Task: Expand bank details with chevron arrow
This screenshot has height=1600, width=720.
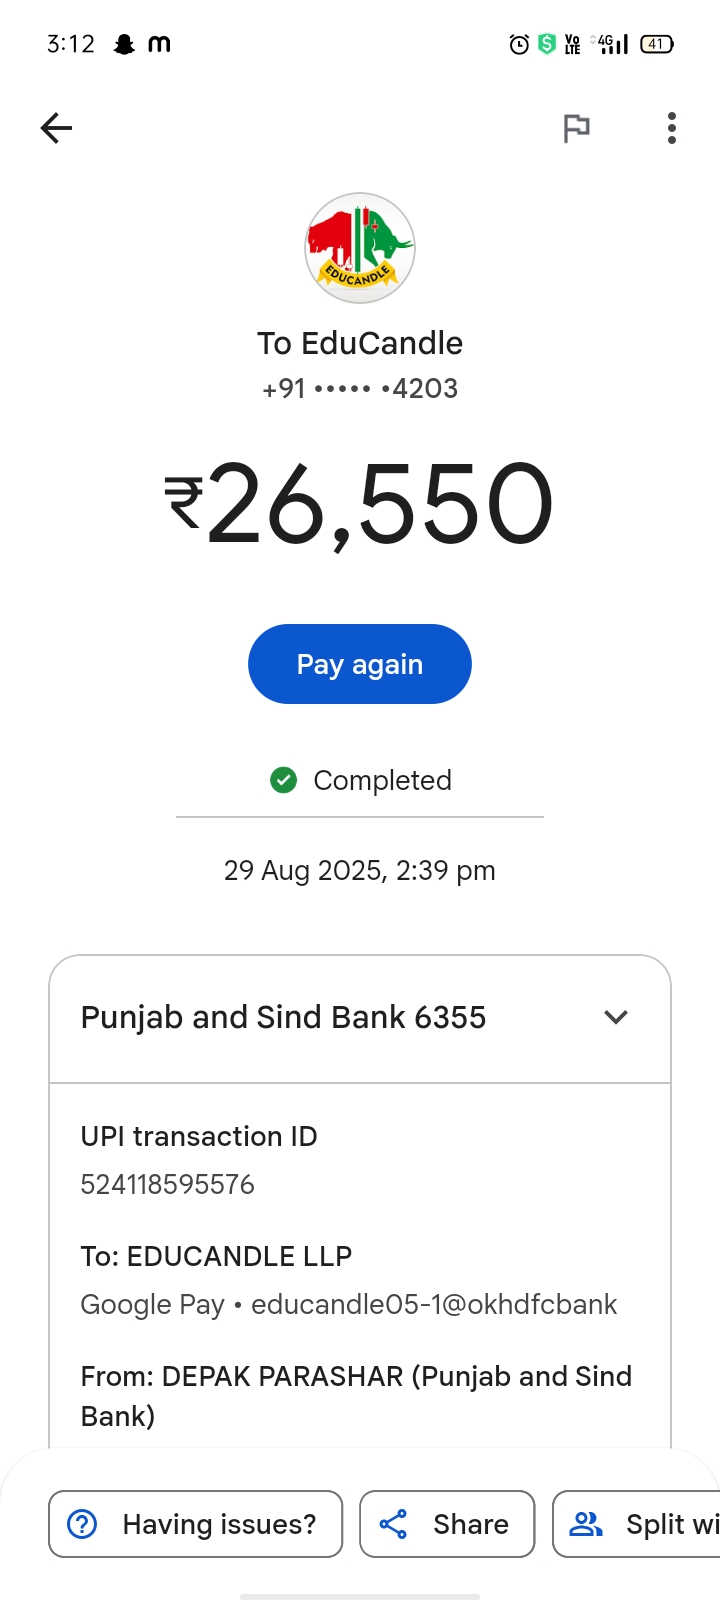Action: (616, 1017)
